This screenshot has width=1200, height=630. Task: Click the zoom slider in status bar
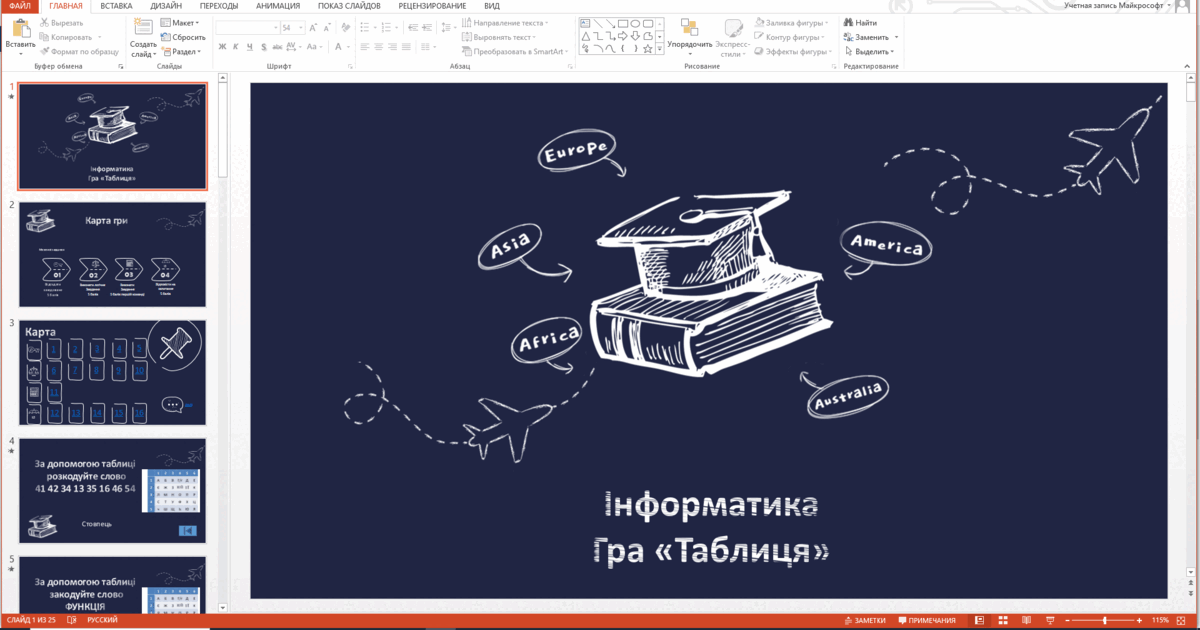[x=1103, y=620]
